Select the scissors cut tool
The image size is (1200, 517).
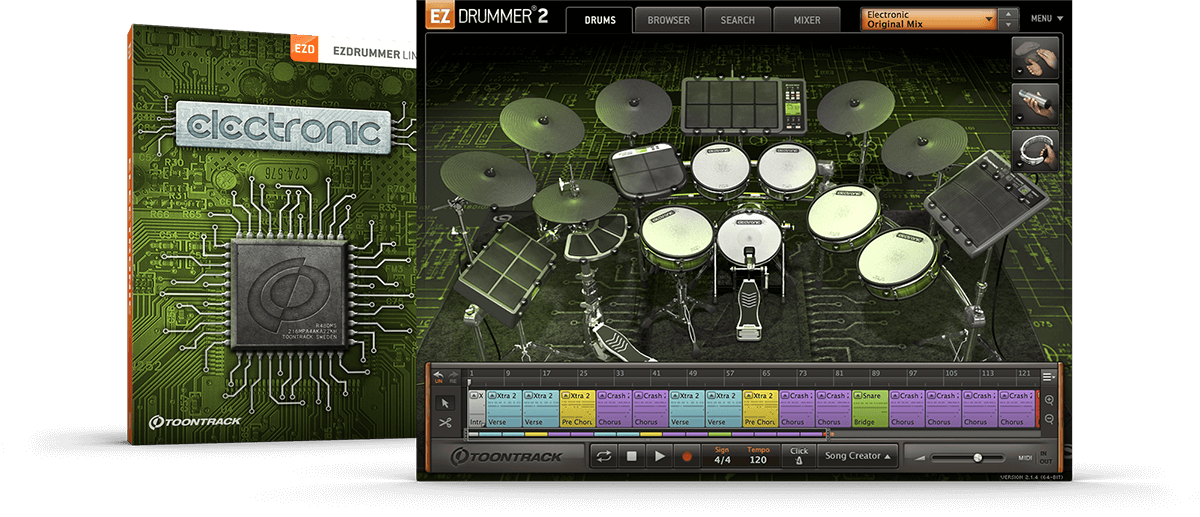point(445,422)
